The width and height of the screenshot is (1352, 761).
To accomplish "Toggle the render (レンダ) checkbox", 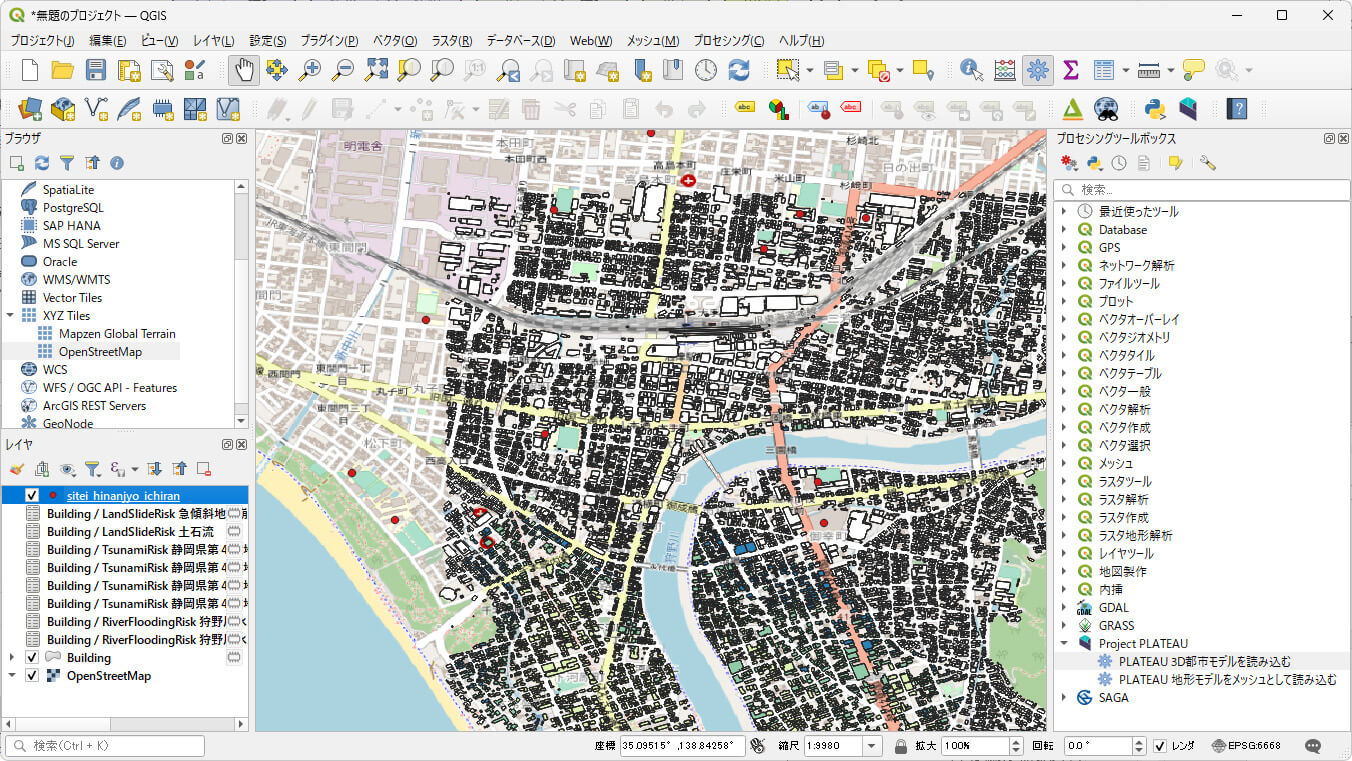I will [x=1160, y=746].
